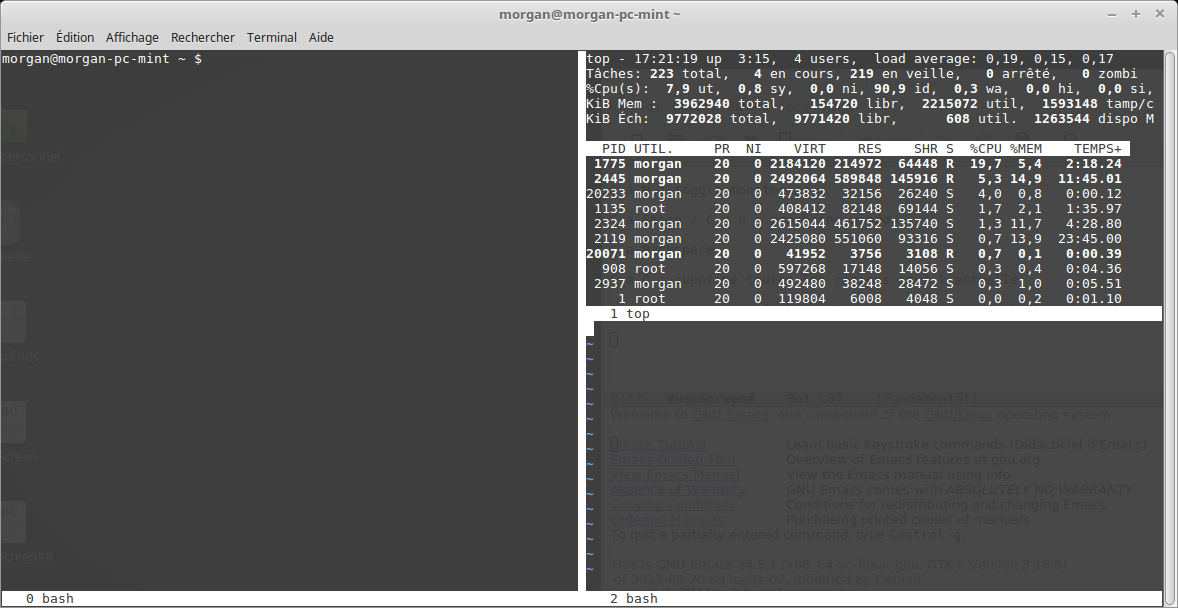This screenshot has width=1178, height=608.
Task: Click the %MEM column header in top
Action: tap(1026, 149)
